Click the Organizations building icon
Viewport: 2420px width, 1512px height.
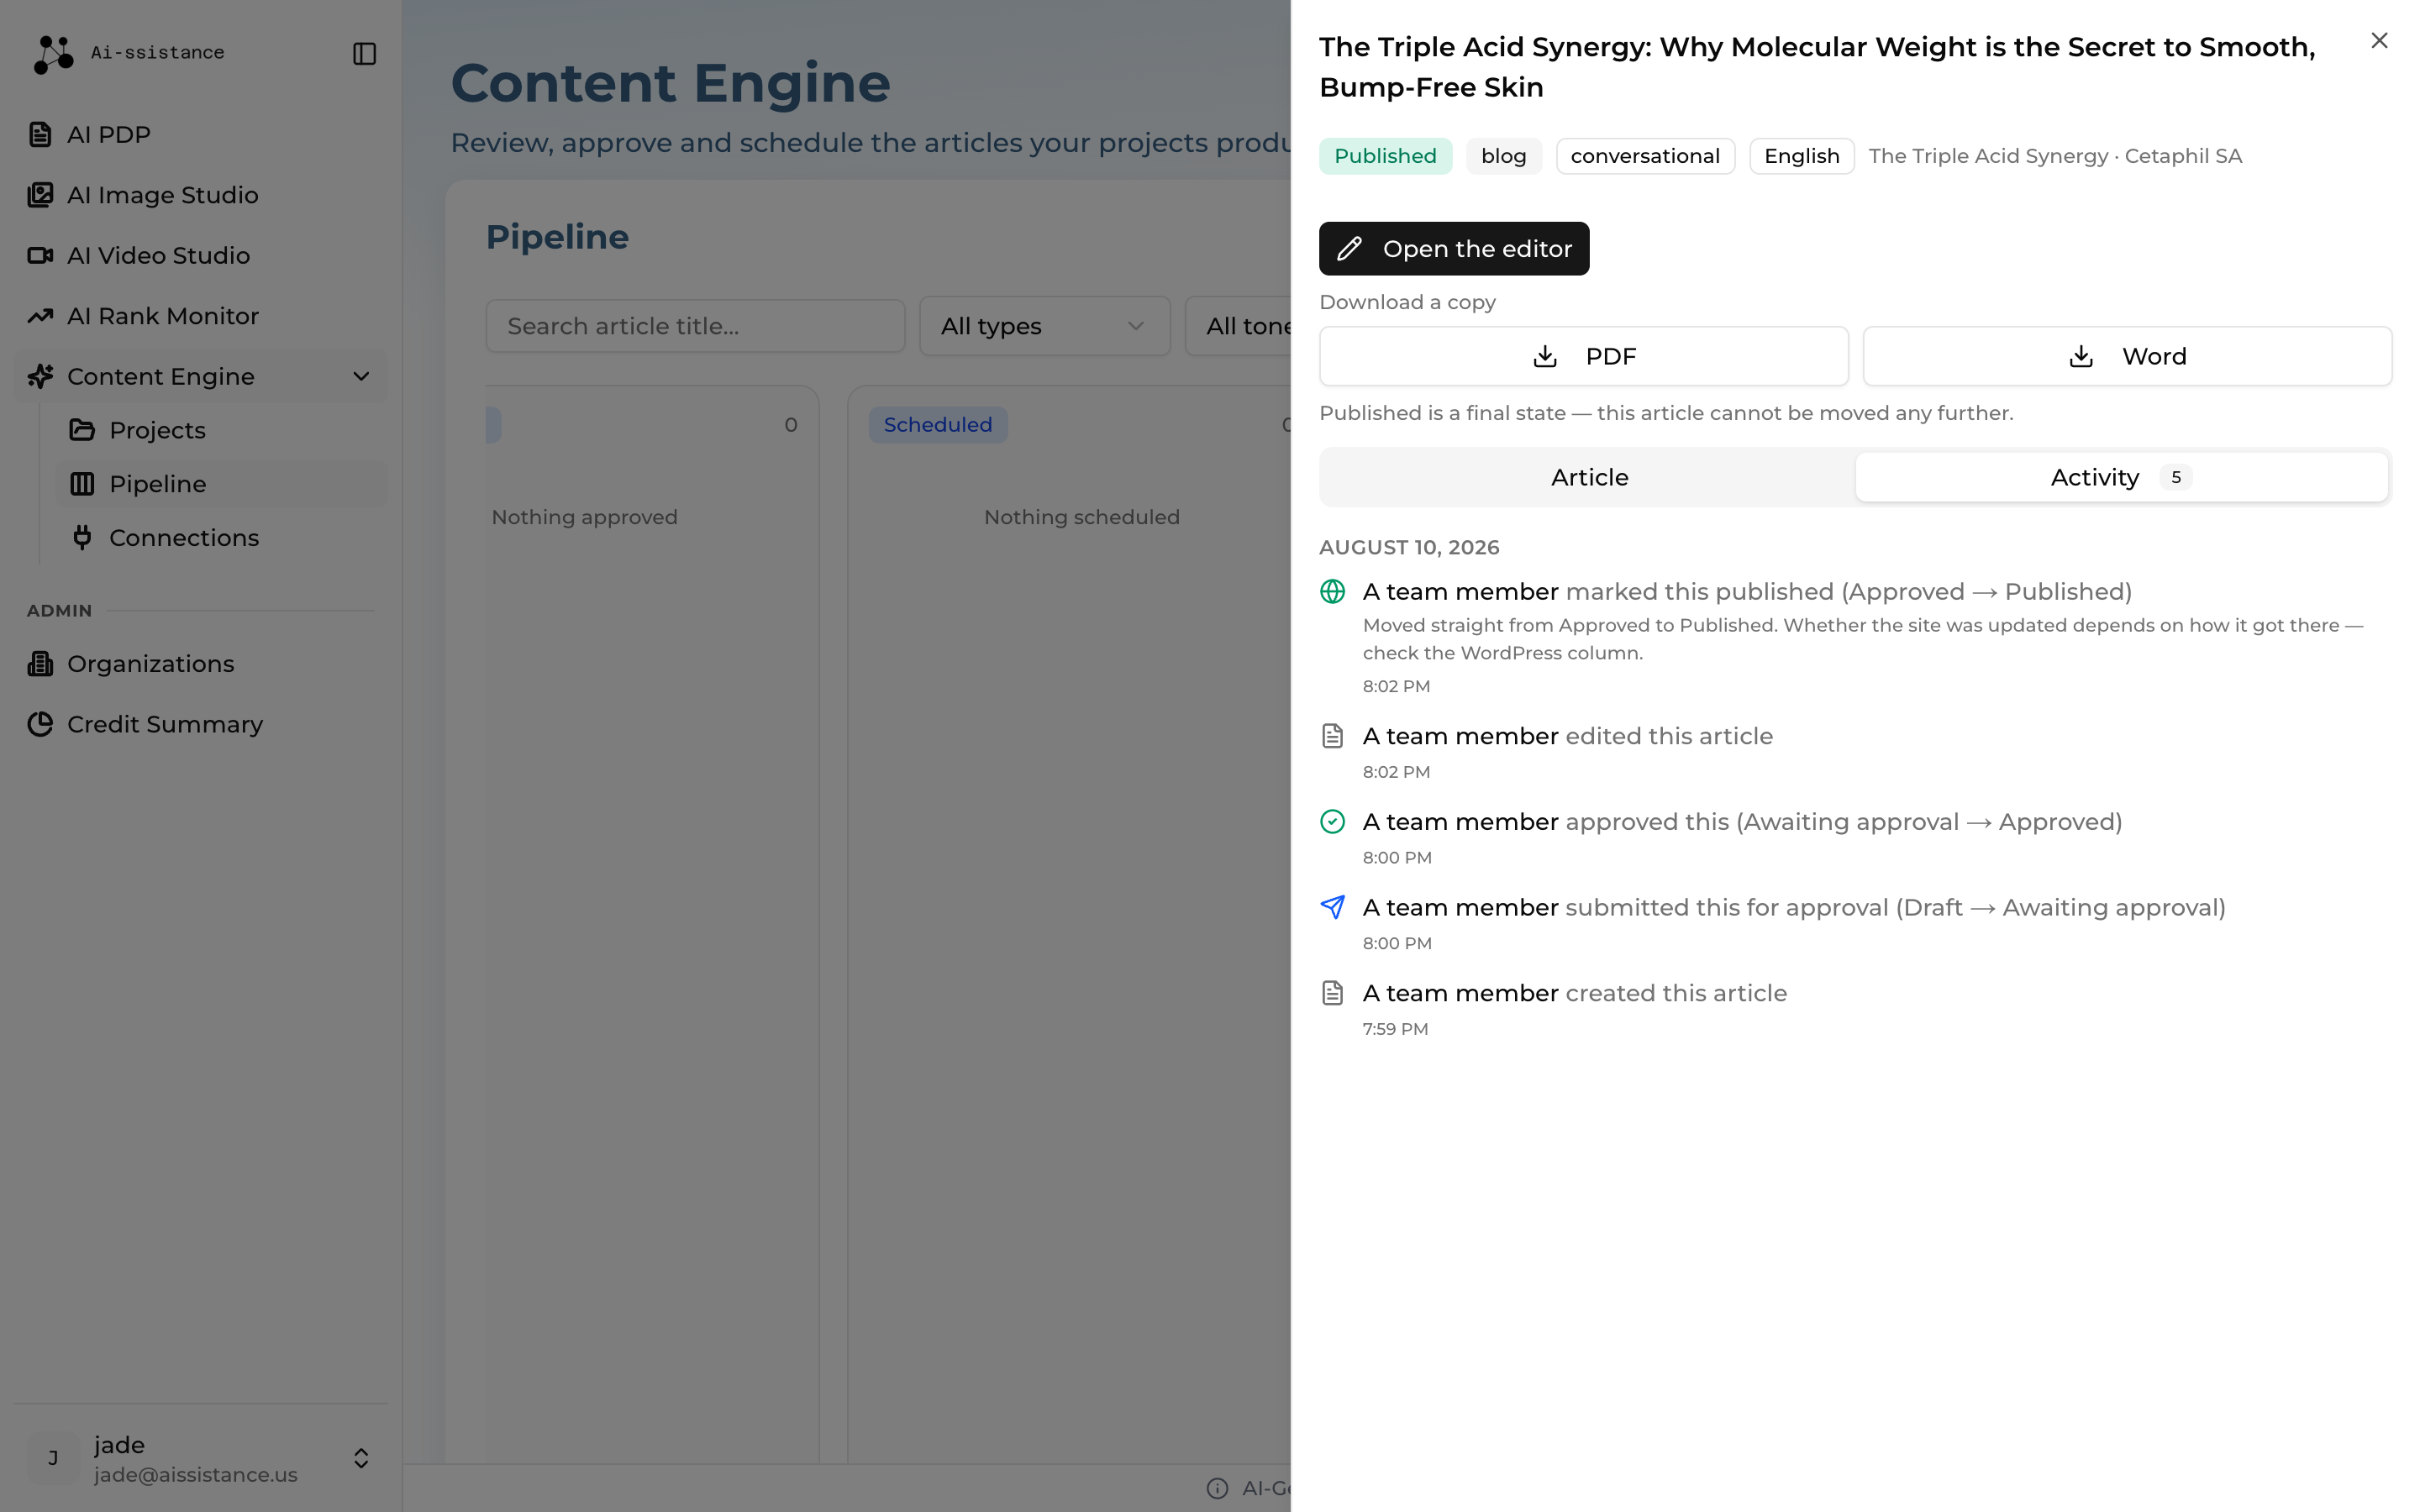tap(40, 664)
